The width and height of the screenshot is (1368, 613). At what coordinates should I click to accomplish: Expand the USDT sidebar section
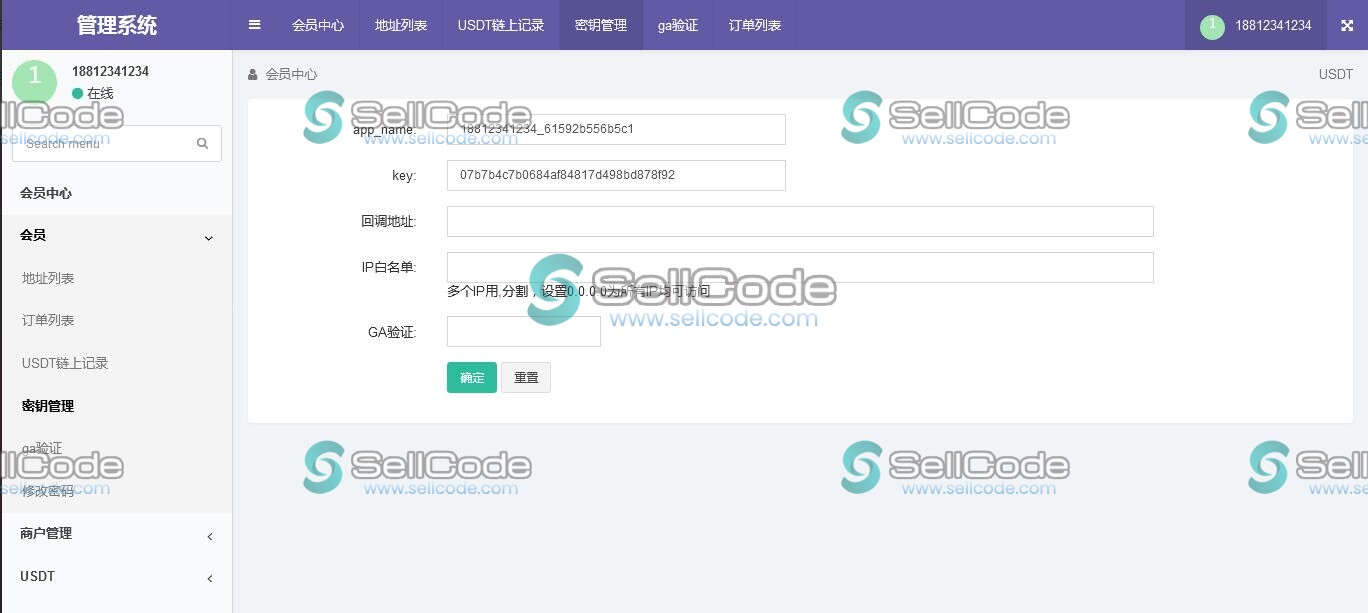(116, 577)
